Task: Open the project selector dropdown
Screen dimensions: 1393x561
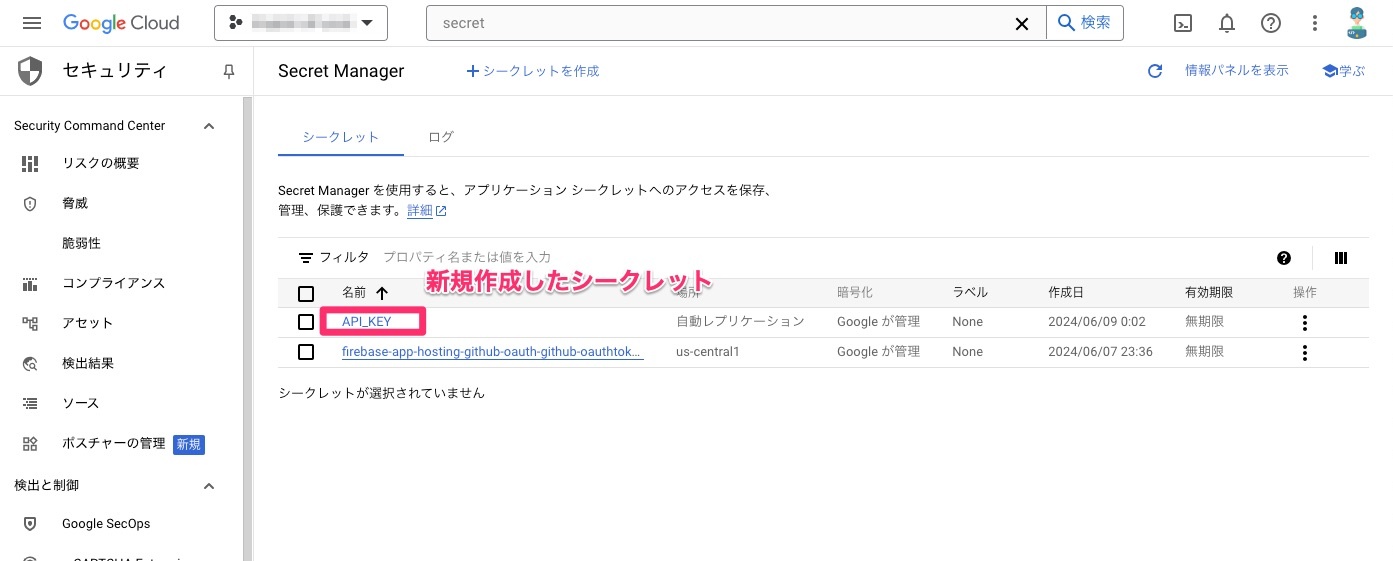Action: [301, 23]
